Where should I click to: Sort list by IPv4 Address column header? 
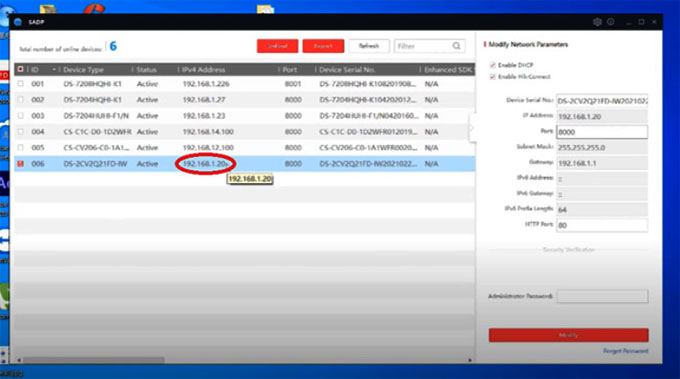coord(203,69)
